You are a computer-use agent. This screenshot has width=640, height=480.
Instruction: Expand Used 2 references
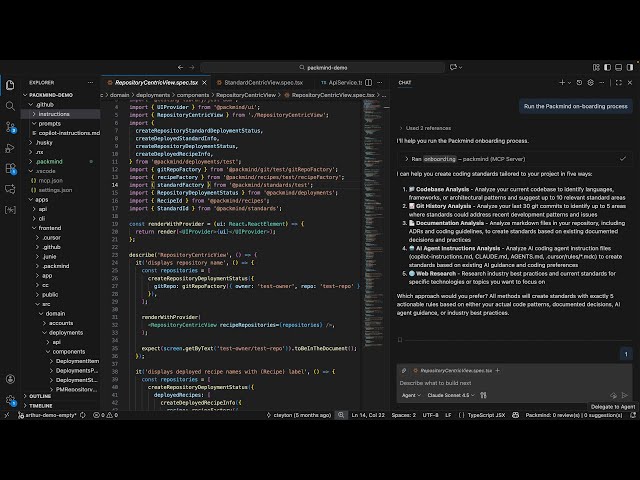point(425,128)
